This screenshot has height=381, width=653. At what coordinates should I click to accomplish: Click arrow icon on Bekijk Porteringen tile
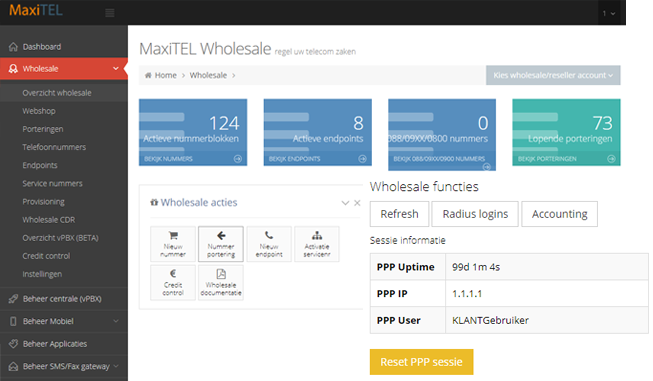[x=611, y=159]
